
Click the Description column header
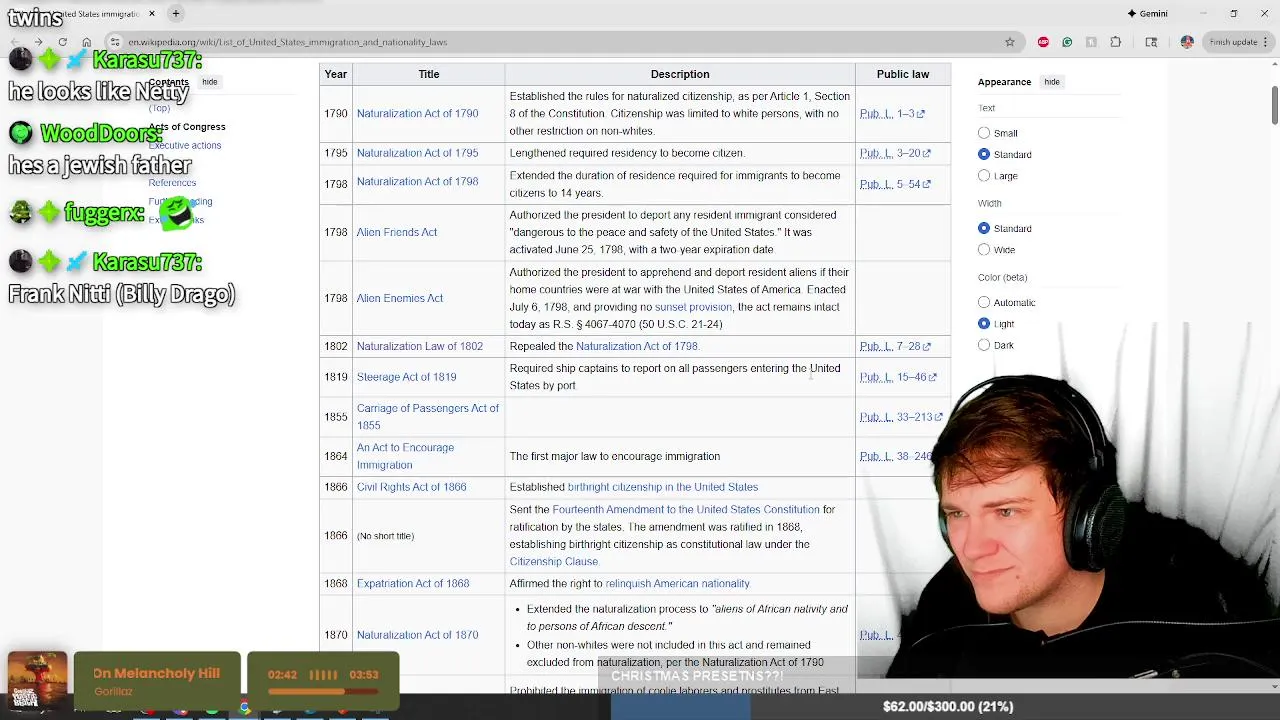[x=680, y=74]
